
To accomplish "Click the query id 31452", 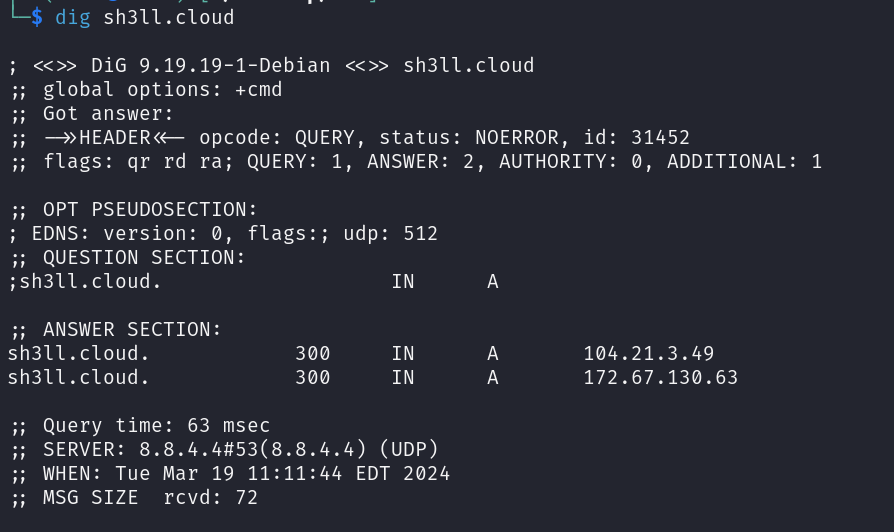I will click(660, 138).
